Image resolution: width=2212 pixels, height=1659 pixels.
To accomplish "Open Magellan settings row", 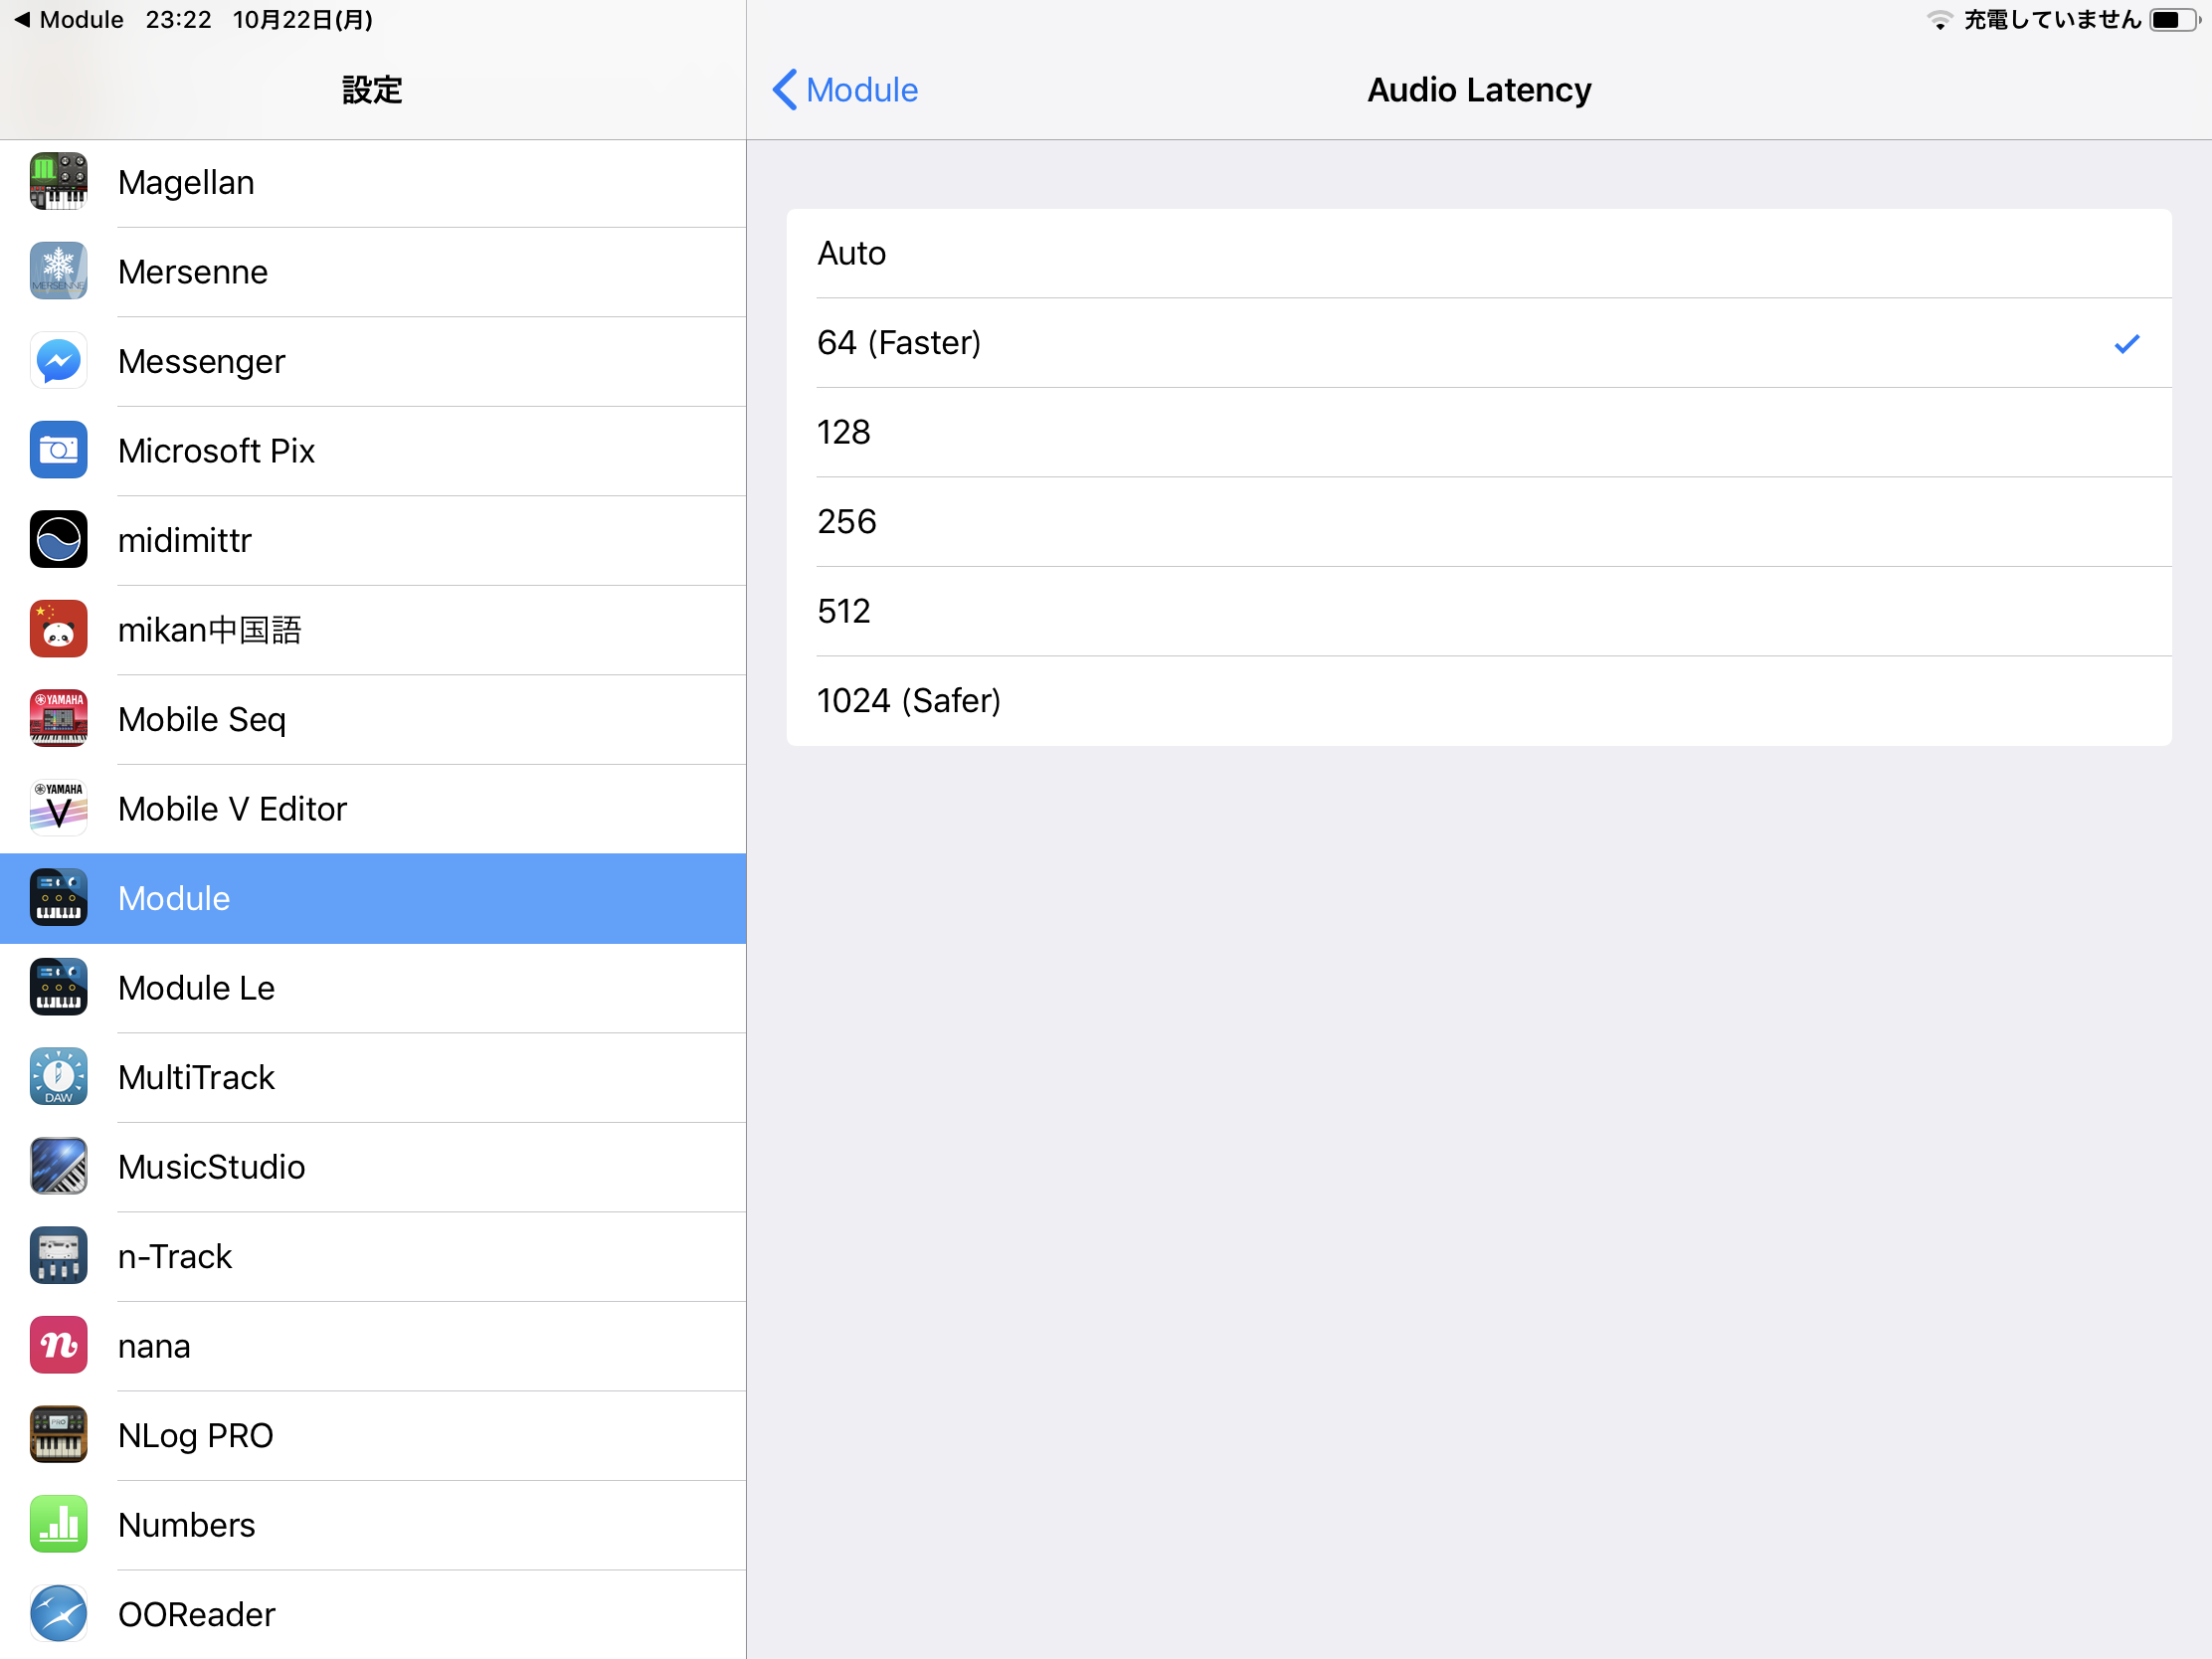I will click(x=373, y=183).
